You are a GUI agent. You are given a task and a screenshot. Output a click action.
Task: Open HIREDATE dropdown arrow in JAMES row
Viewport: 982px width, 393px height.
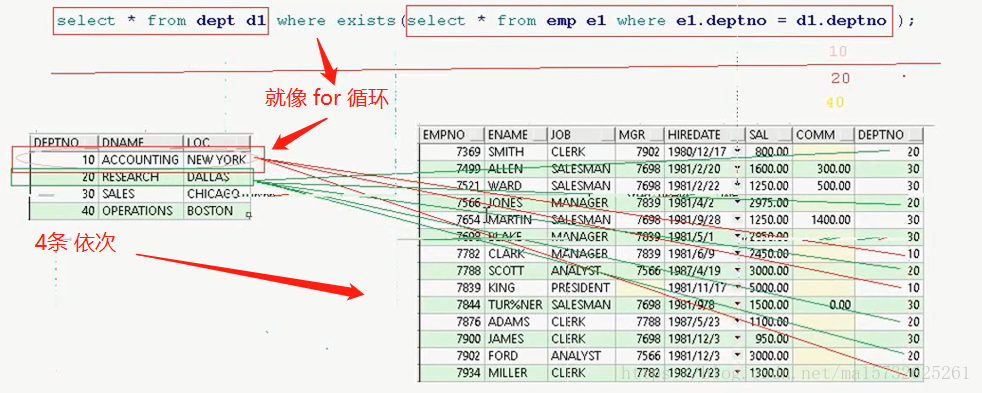[737, 339]
